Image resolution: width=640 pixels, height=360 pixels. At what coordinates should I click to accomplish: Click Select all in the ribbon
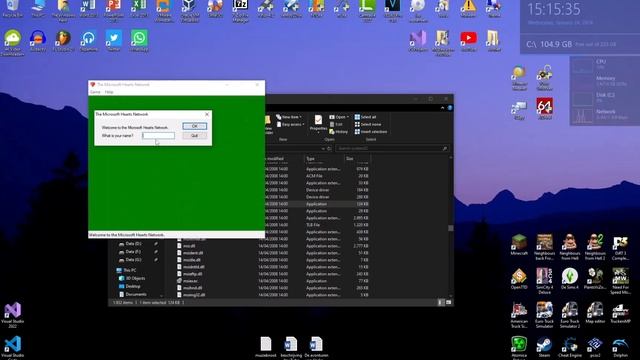[365, 117]
